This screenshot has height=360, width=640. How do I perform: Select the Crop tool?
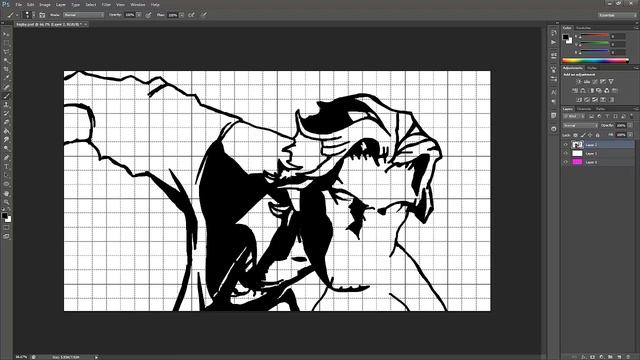pyautogui.click(x=6, y=69)
